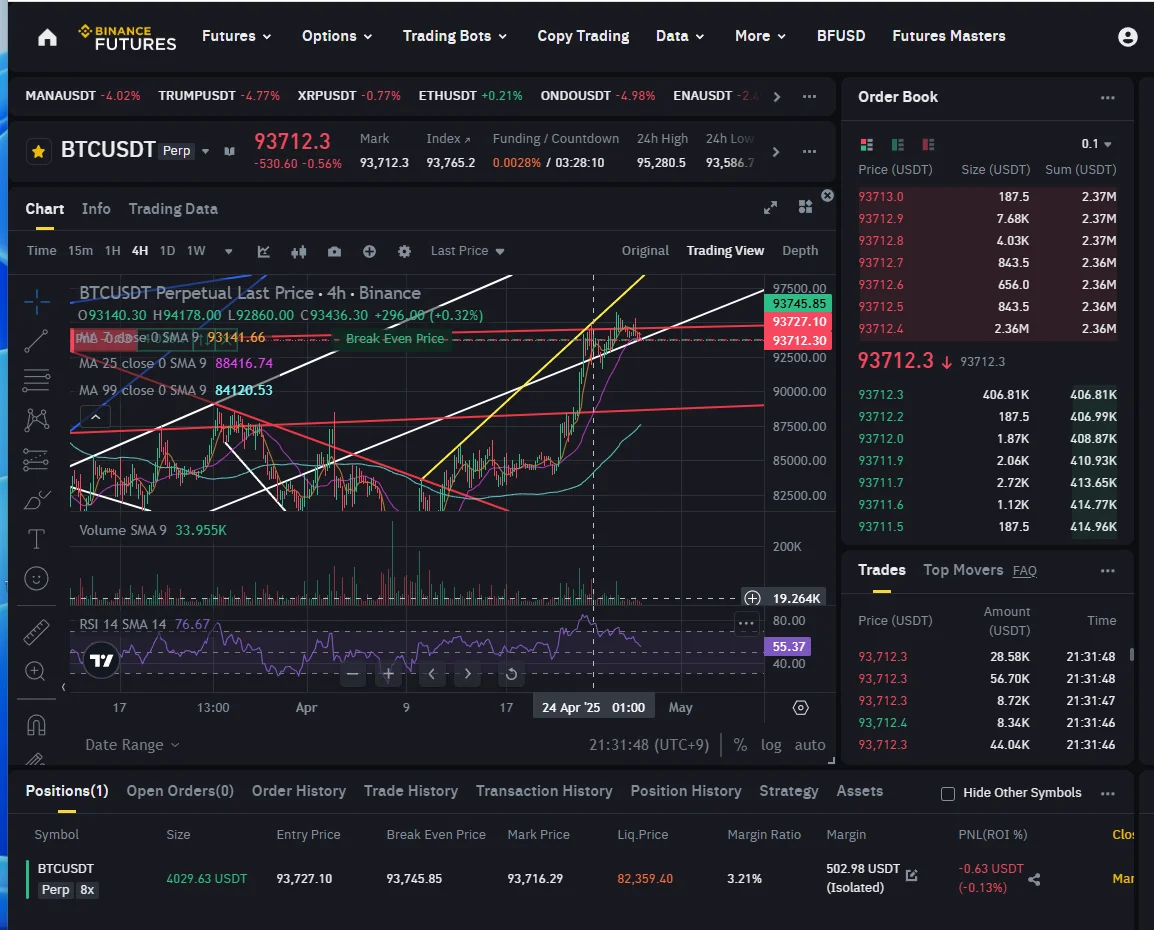Switch chart to Depth view
Image resolution: width=1154 pixels, height=930 pixels.
click(799, 251)
